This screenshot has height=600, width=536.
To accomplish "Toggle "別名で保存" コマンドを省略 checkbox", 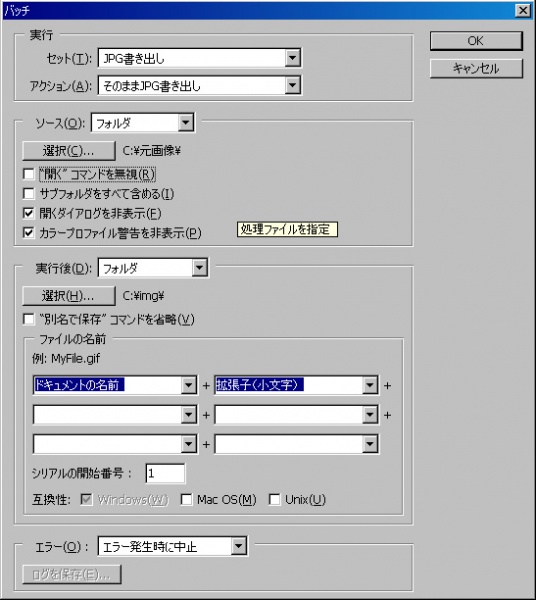I will point(29,319).
